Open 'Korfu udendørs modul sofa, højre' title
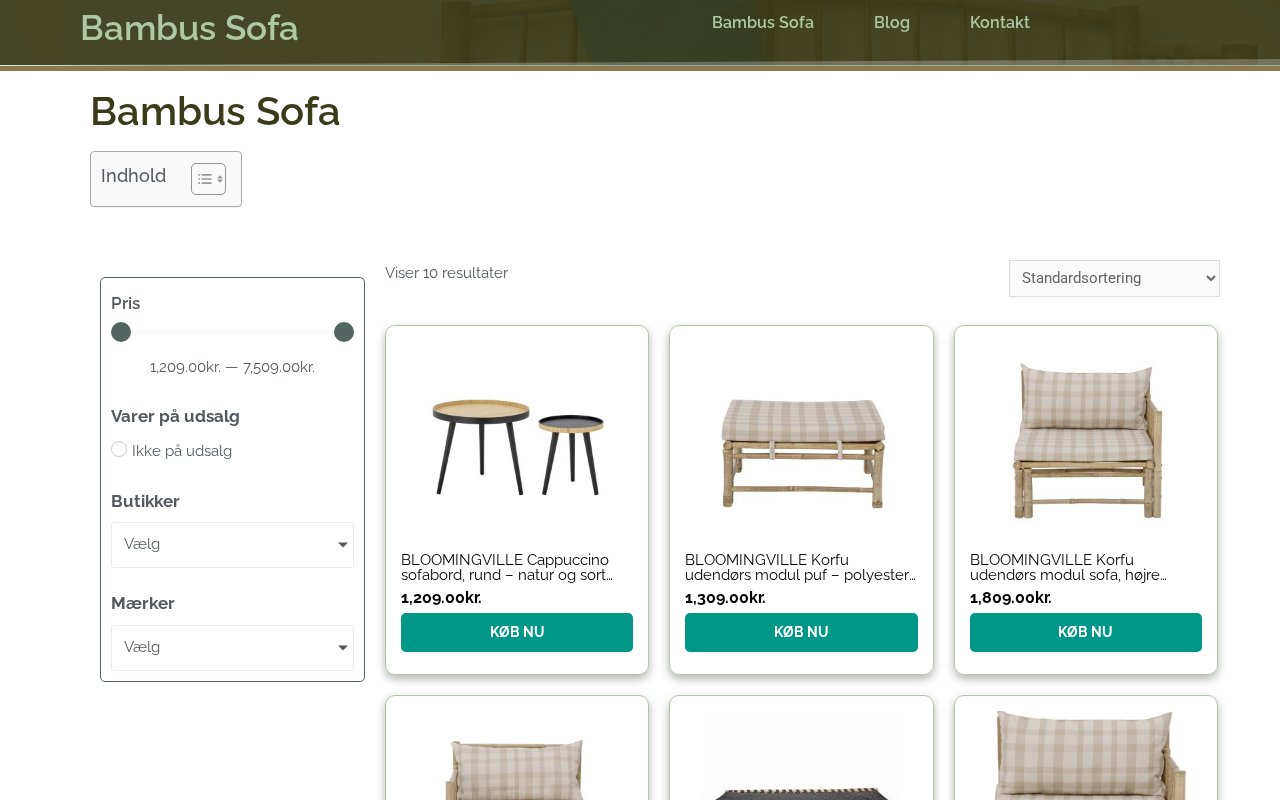Screen dimensions: 1280x800 tap(1068, 567)
